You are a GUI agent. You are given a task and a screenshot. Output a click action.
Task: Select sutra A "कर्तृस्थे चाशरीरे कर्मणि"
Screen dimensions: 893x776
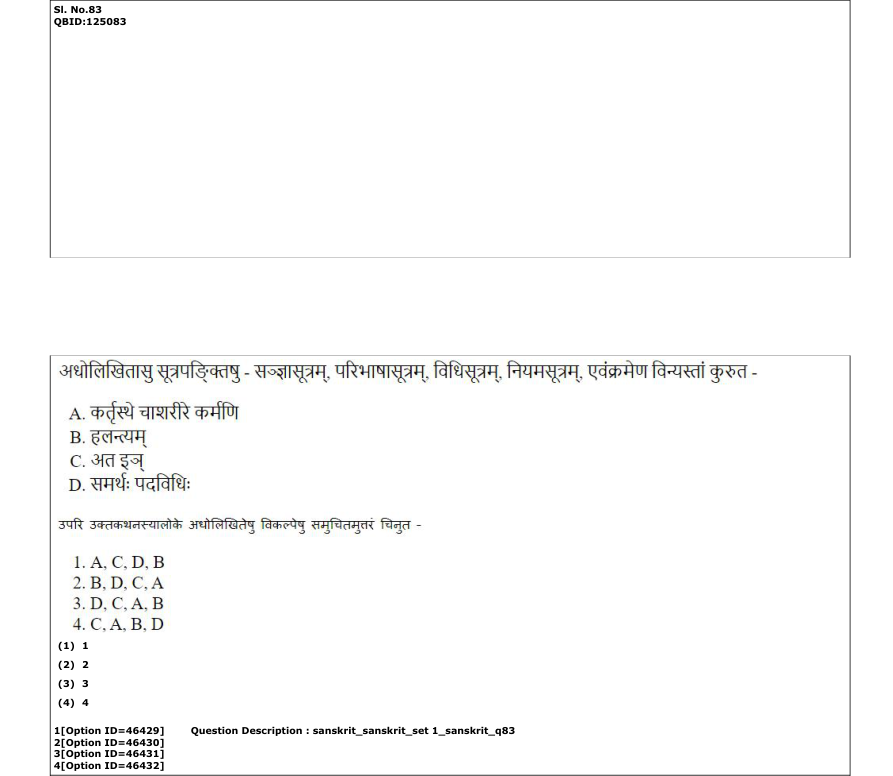click(x=153, y=413)
